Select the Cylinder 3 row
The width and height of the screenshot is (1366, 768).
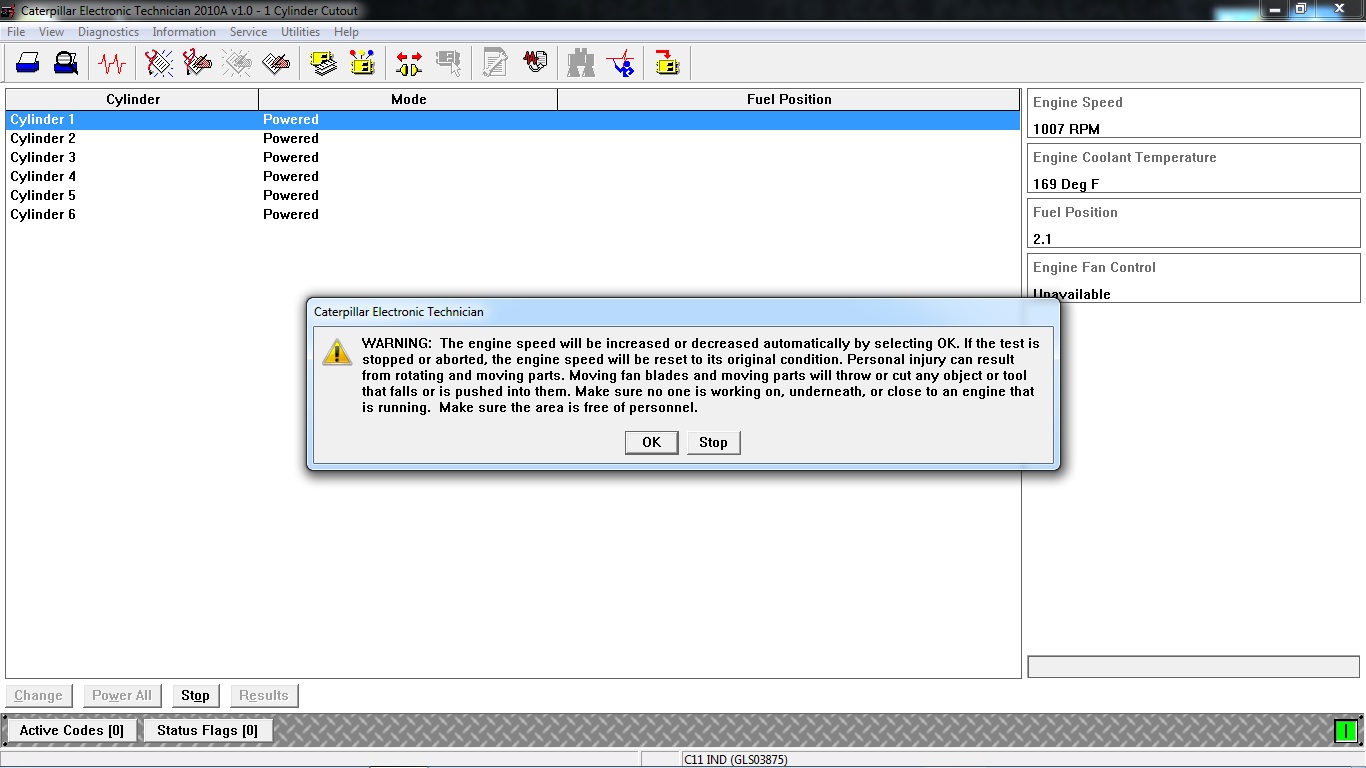(513, 157)
